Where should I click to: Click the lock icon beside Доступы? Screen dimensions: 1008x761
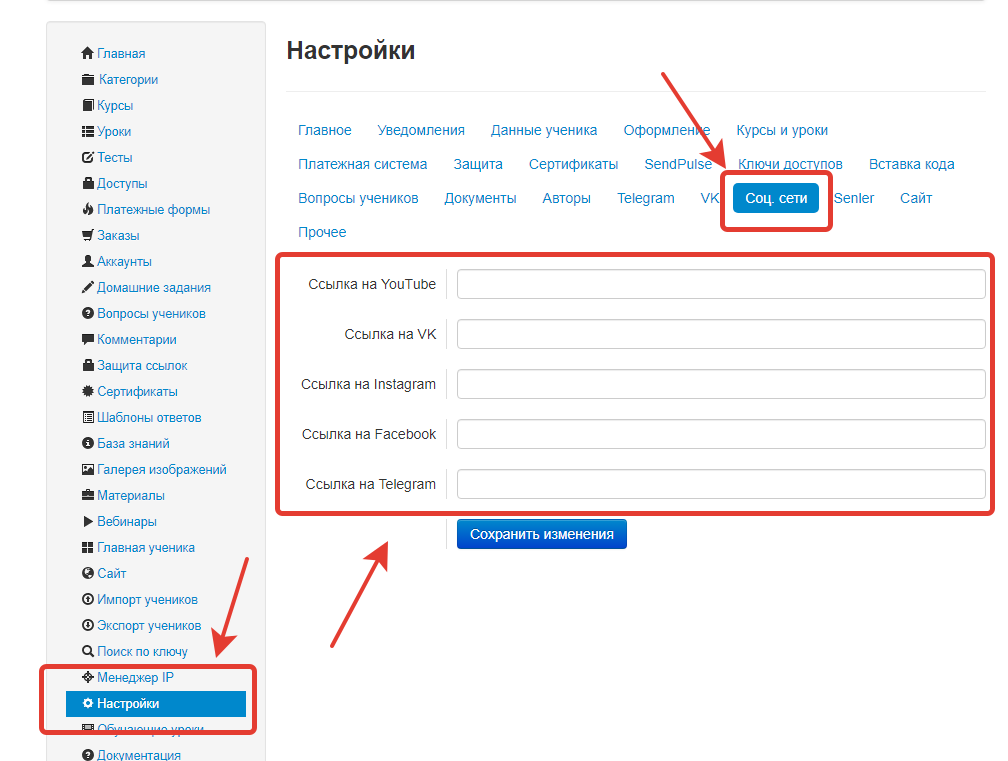tap(88, 184)
